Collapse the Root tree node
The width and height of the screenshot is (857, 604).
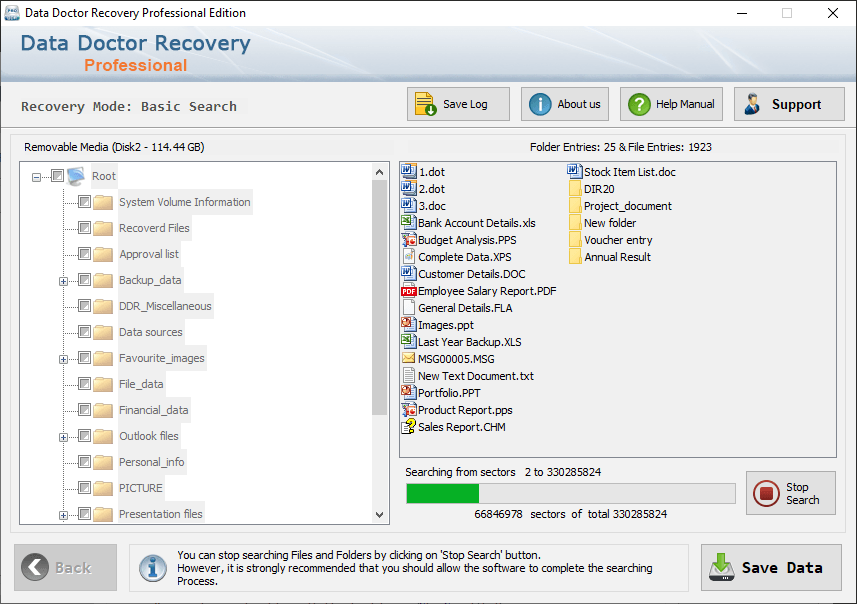pos(36,177)
